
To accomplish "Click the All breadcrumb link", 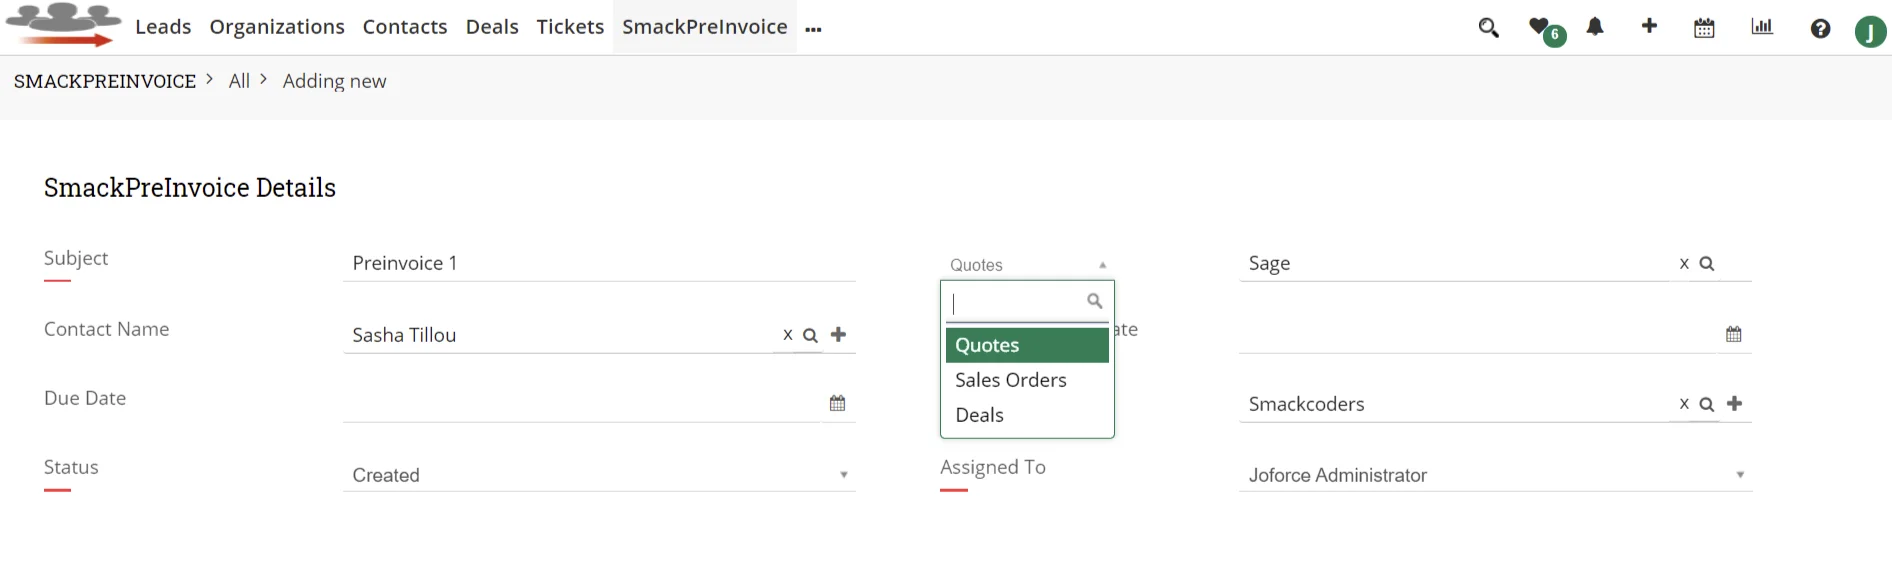I will (x=239, y=80).
